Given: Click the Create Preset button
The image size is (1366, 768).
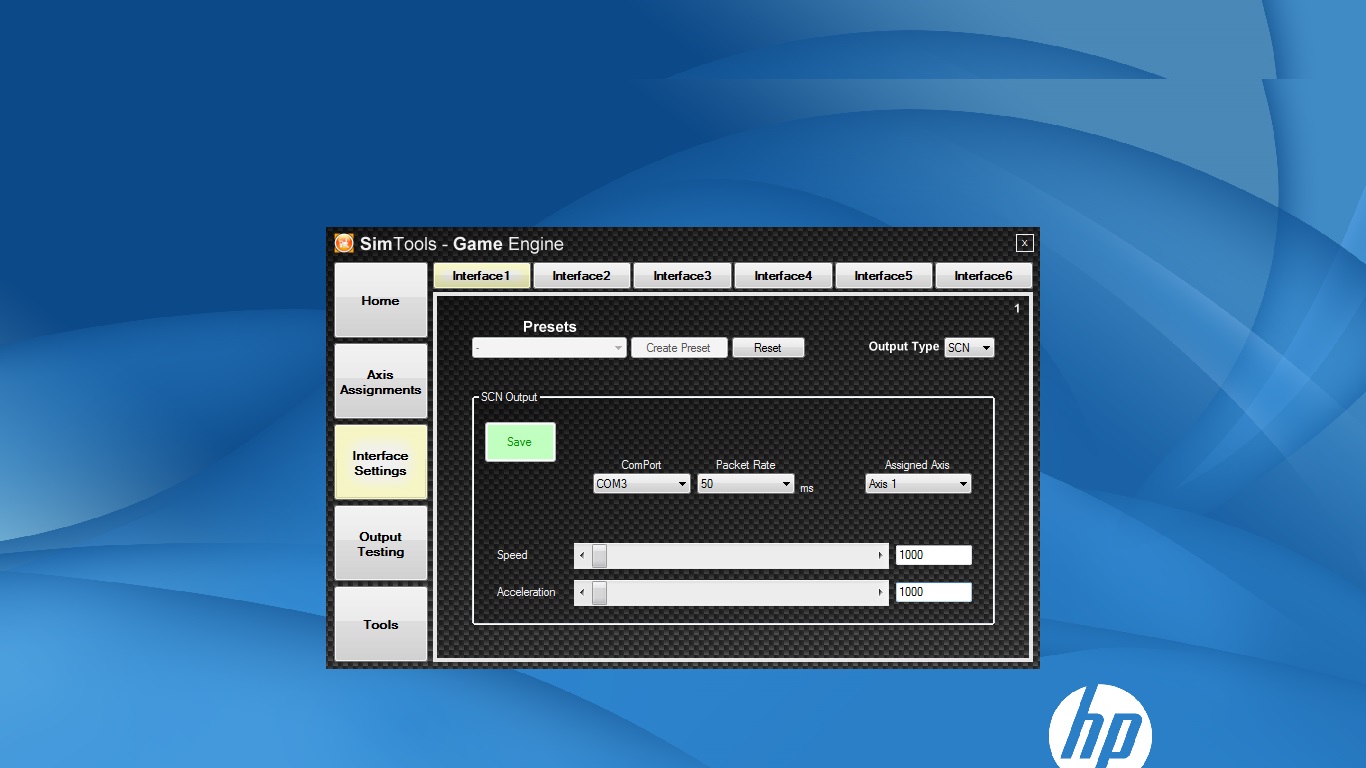Looking at the screenshot, I should (x=679, y=348).
